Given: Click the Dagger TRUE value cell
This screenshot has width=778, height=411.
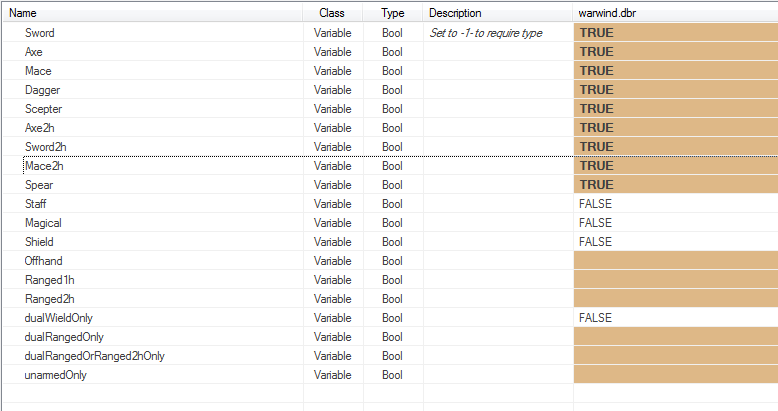Looking at the screenshot, I should [x=676, y=90].
